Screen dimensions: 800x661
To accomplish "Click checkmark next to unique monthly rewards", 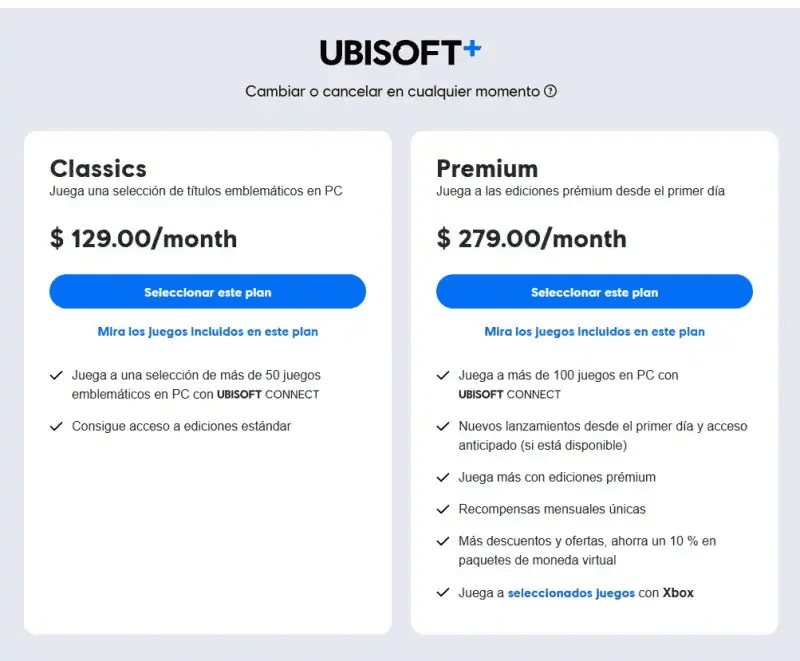I will coord(443,509).
